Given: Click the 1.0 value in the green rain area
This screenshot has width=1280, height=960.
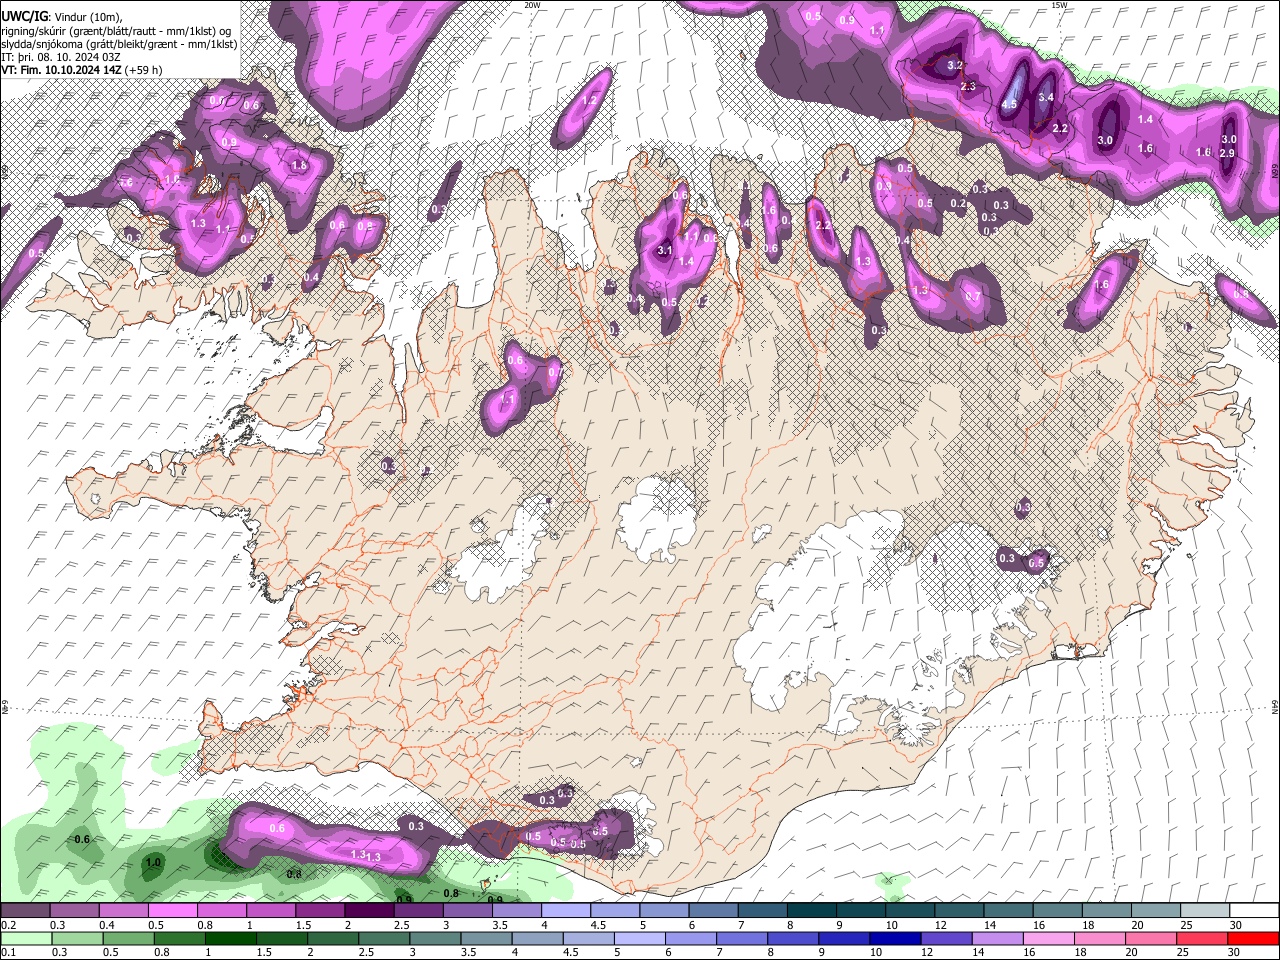Looking at the screenshot, I should [x=153, y=862].
